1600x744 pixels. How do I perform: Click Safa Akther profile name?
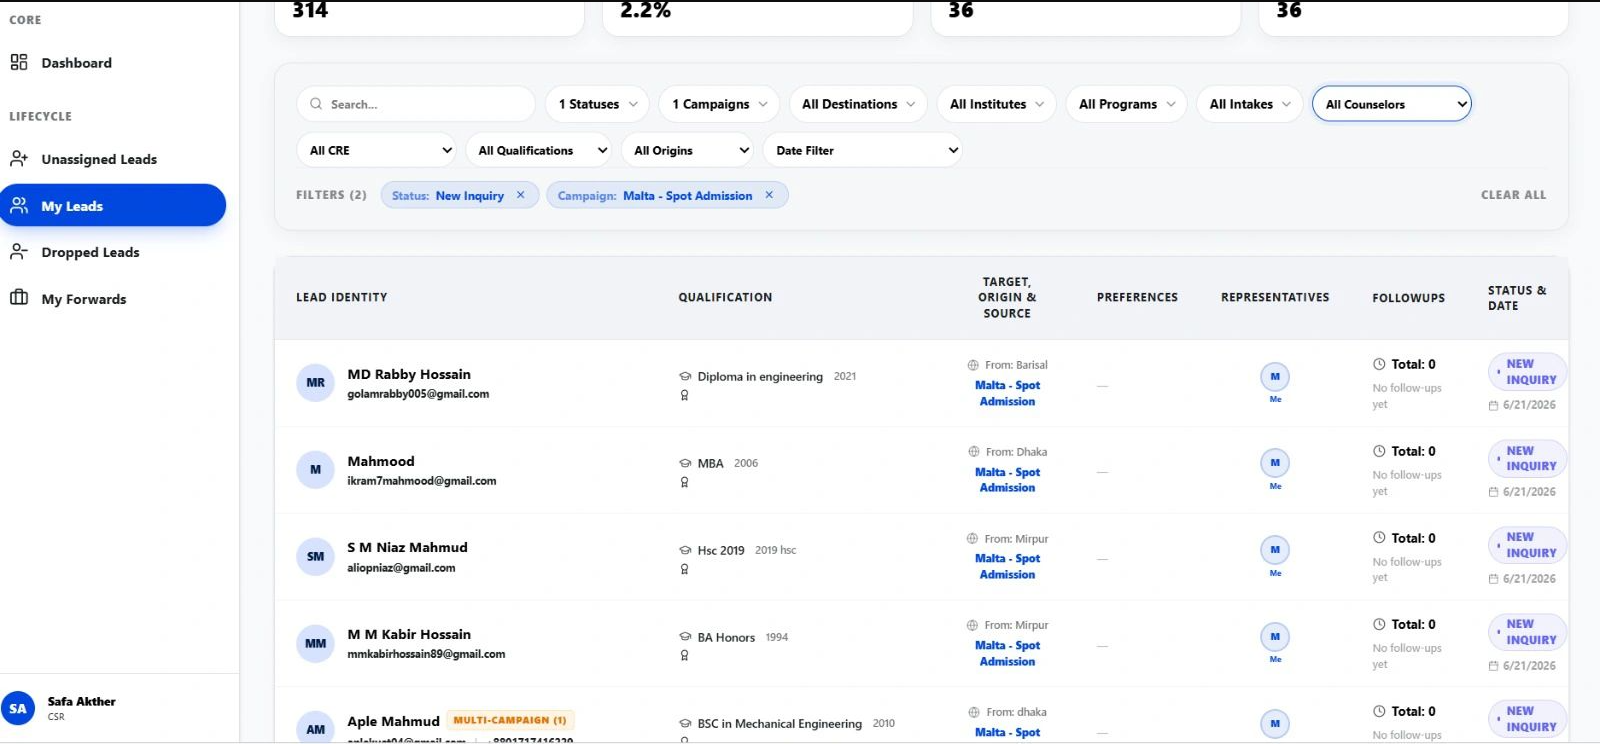pyautogui.click(x=81, y=701)
